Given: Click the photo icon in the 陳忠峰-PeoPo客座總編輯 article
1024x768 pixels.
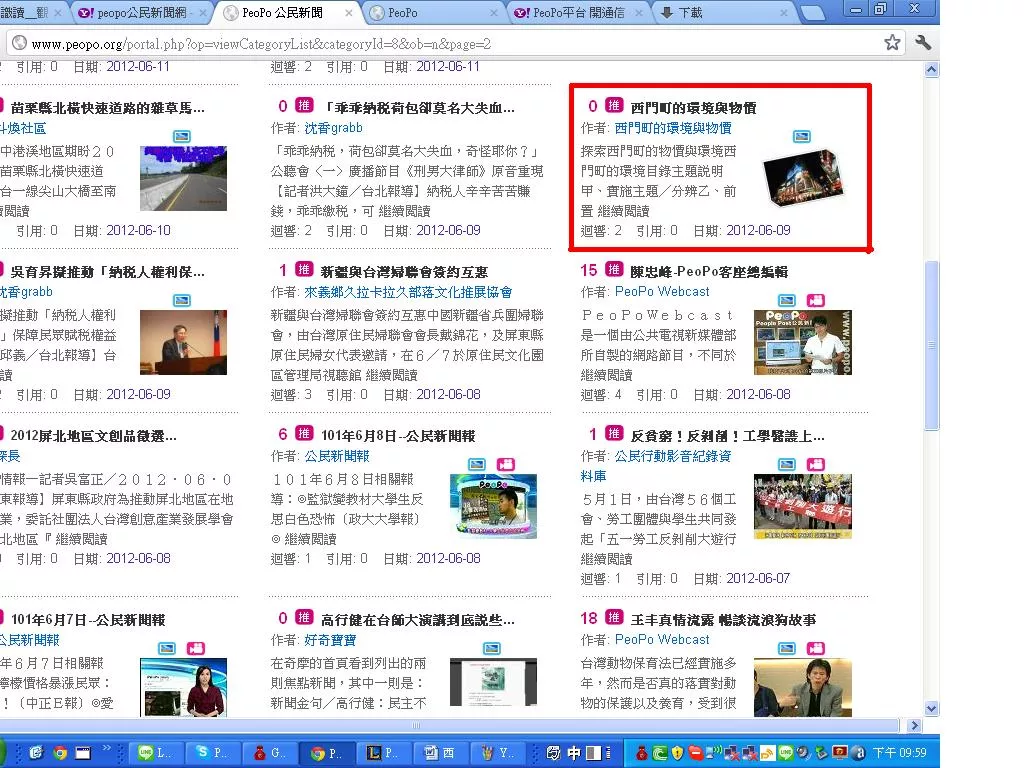Looking at the screenshot, I should [787, 300].
